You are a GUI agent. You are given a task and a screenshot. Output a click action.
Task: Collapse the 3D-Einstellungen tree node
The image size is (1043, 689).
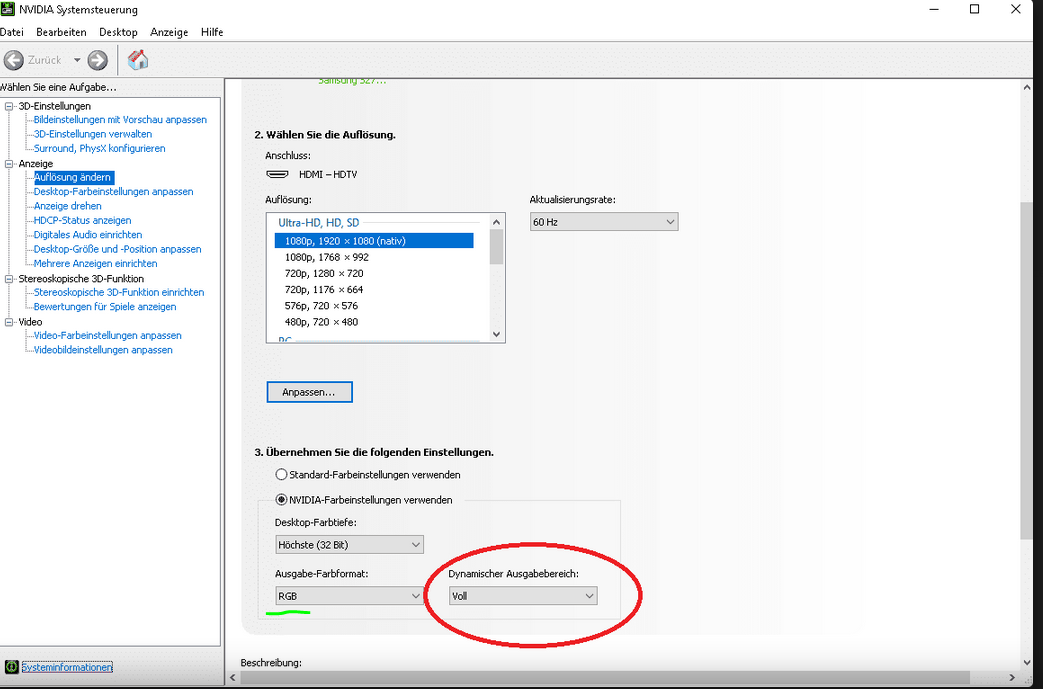click(x=9, y=106)
